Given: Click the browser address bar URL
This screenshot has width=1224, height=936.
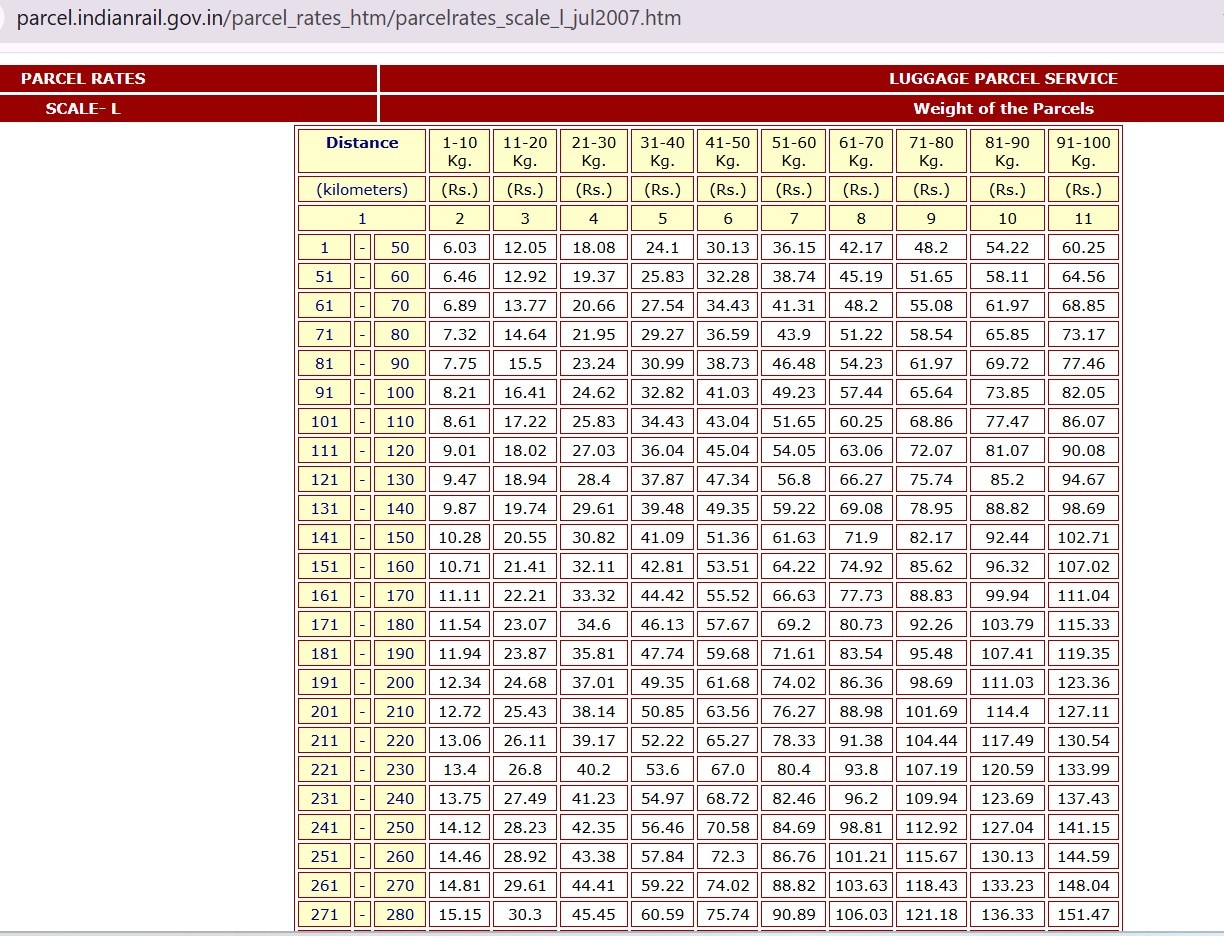Looking at the screenshot, I should point(348,18).
